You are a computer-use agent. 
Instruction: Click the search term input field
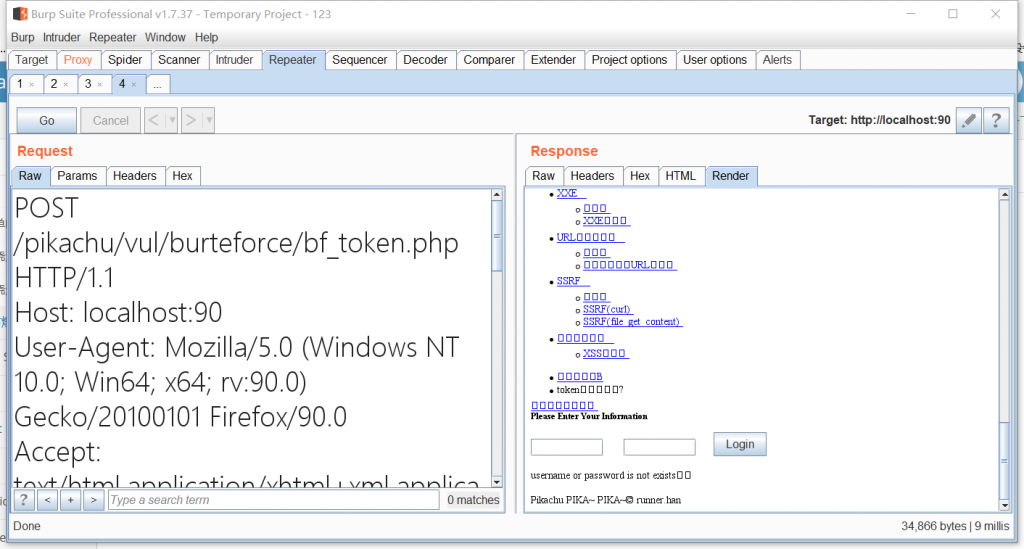click(x=272, y=500)
